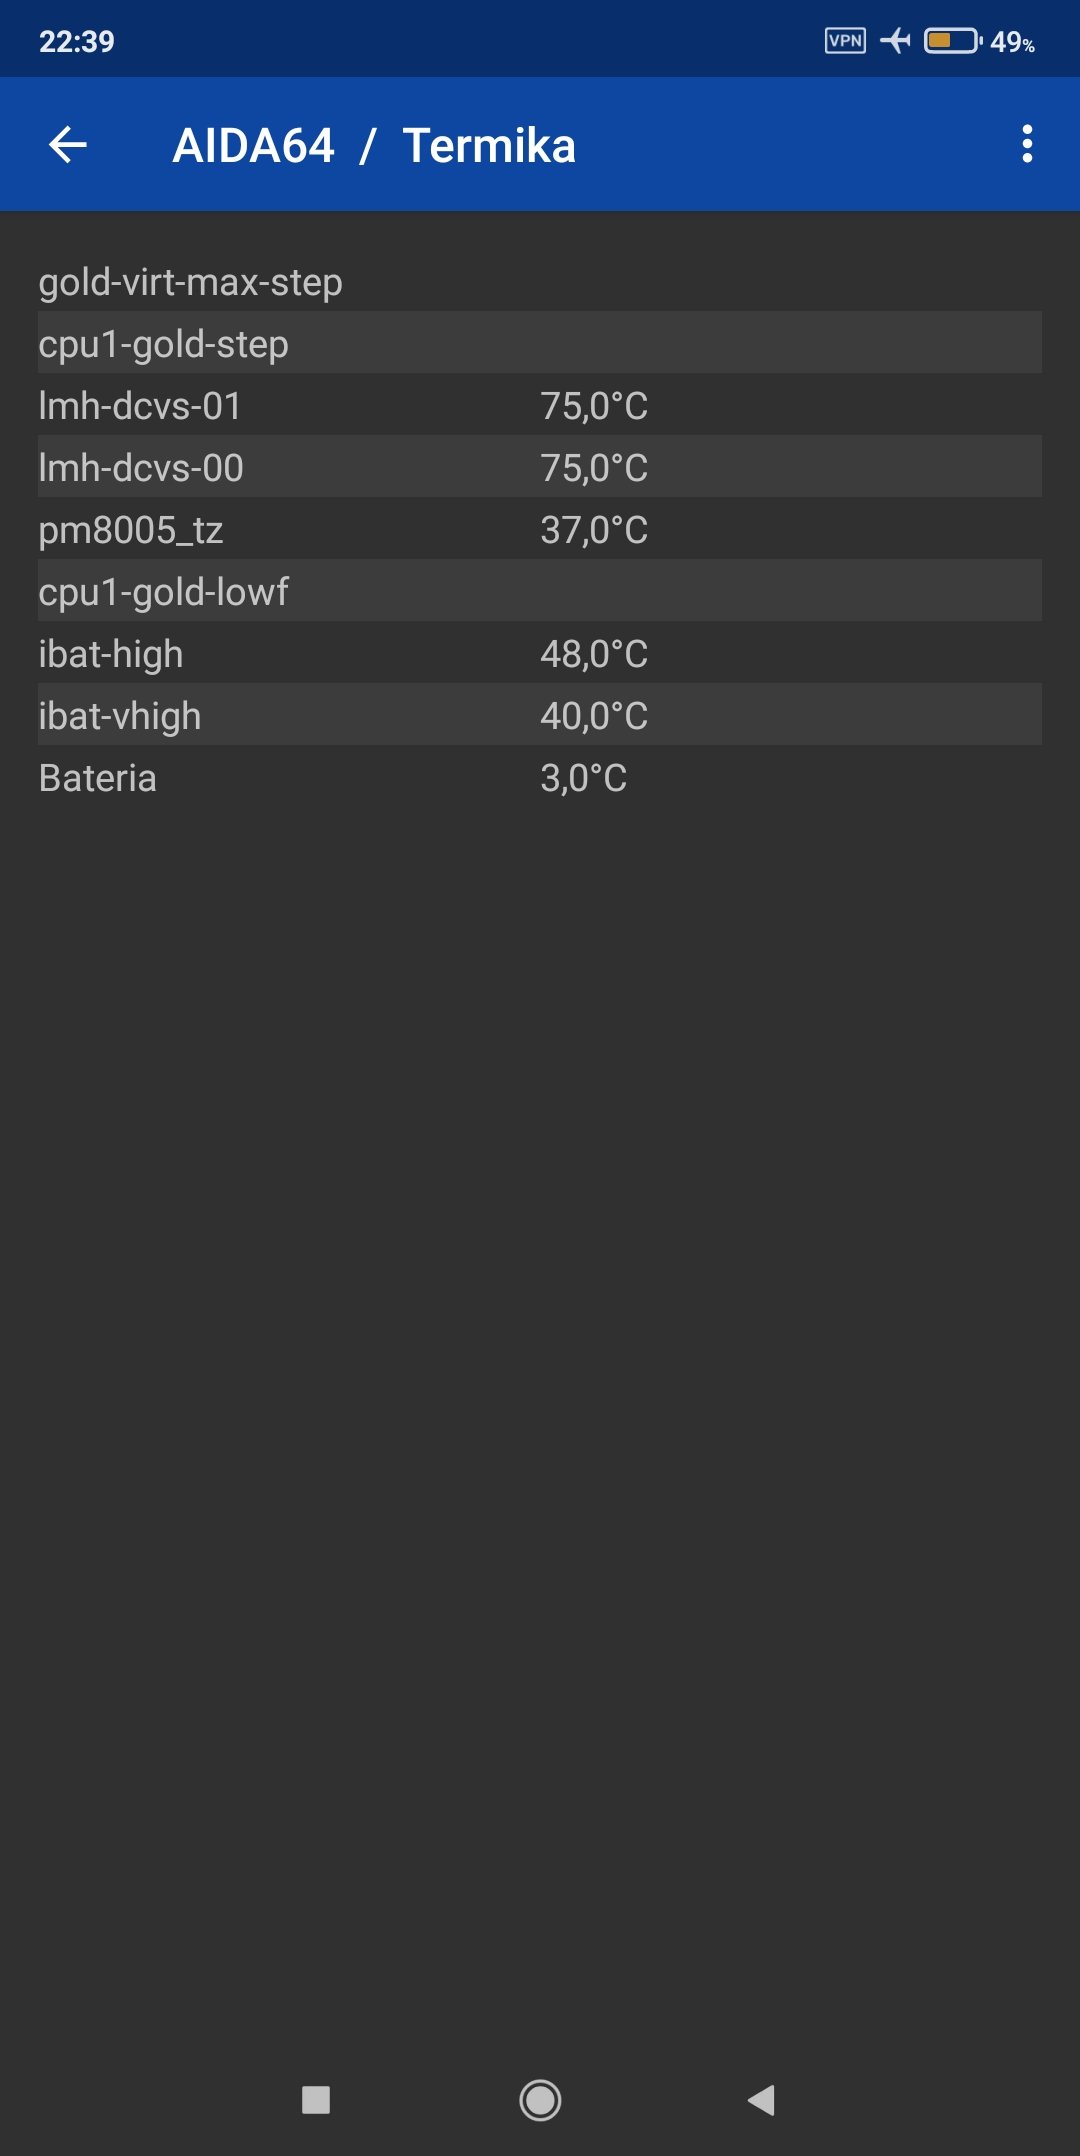Select the ibat-high sensor row

[x=540, y=654]
